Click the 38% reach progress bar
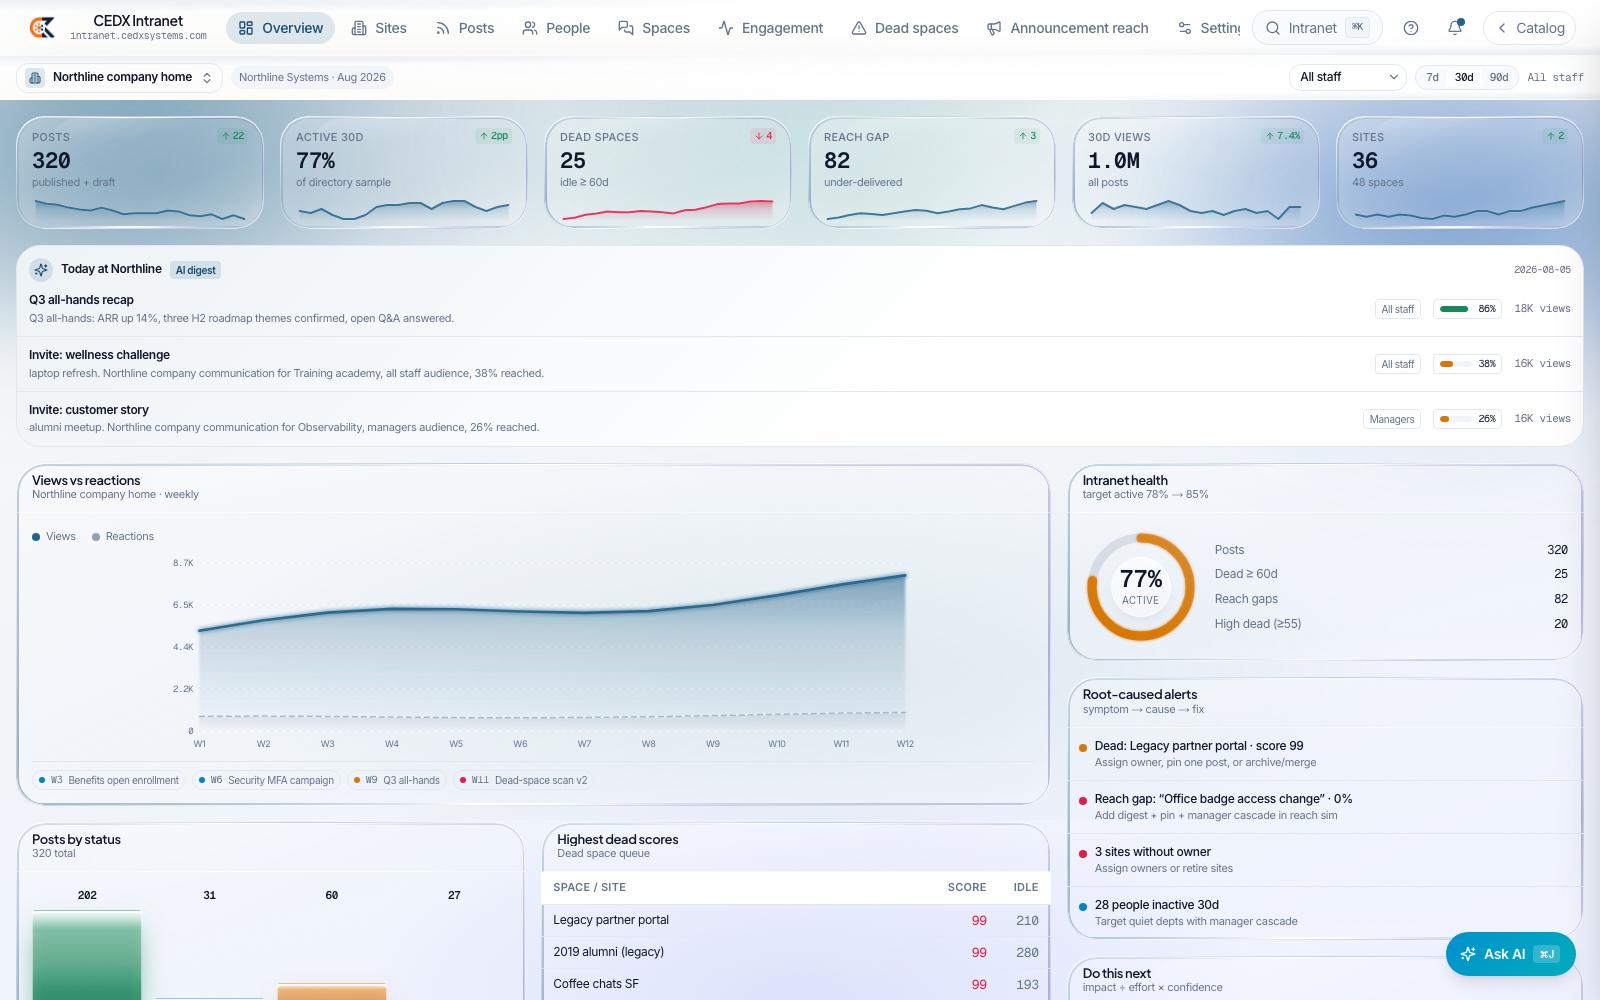The height and width of the screenshot is (1000, 1600). tap(1468, 364)
